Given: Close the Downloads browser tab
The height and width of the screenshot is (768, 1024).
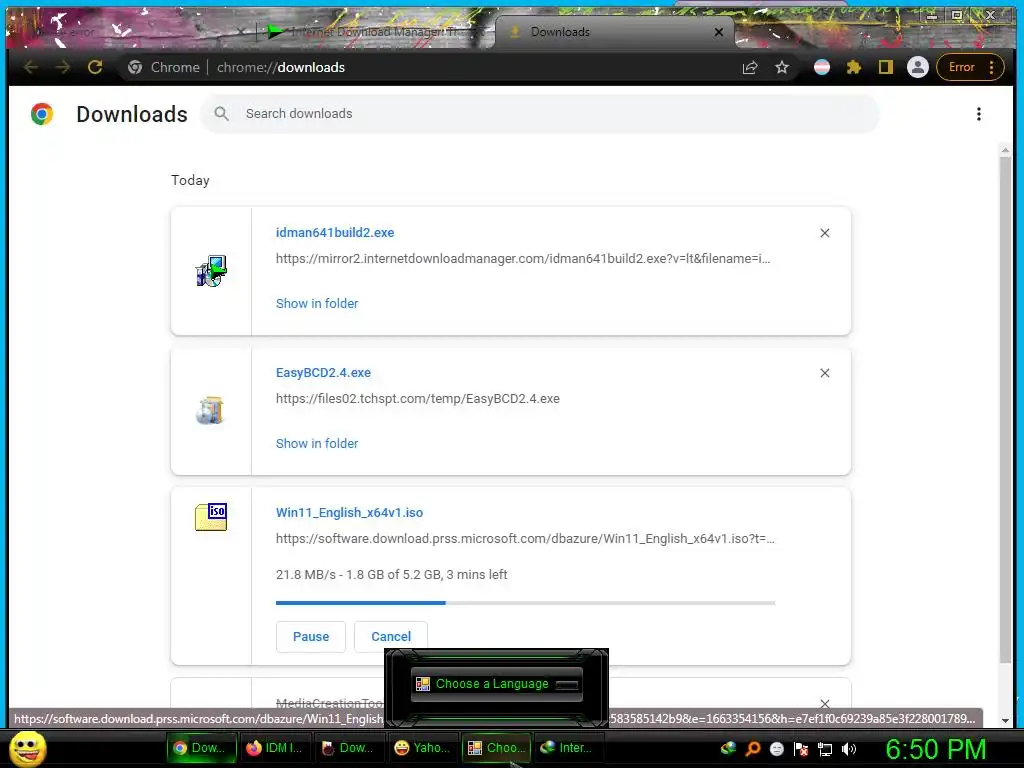Looking at the screenshot, I should click(x=719, y=31).
